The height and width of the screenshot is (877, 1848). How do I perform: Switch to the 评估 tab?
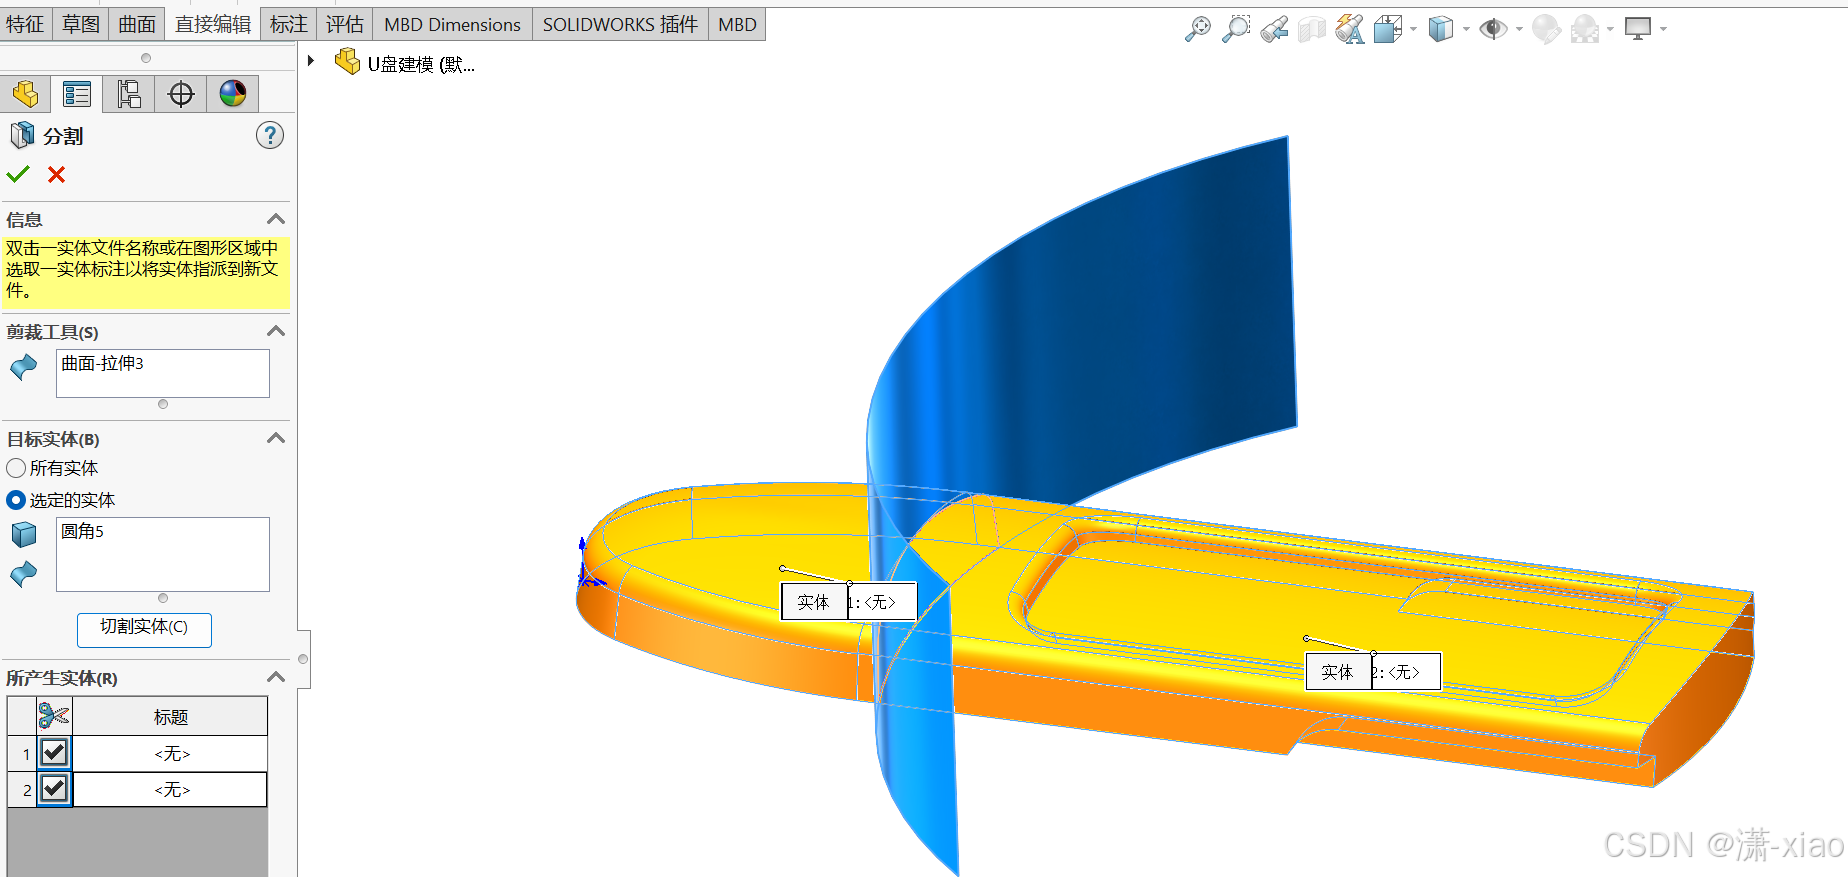coord(345,24)
